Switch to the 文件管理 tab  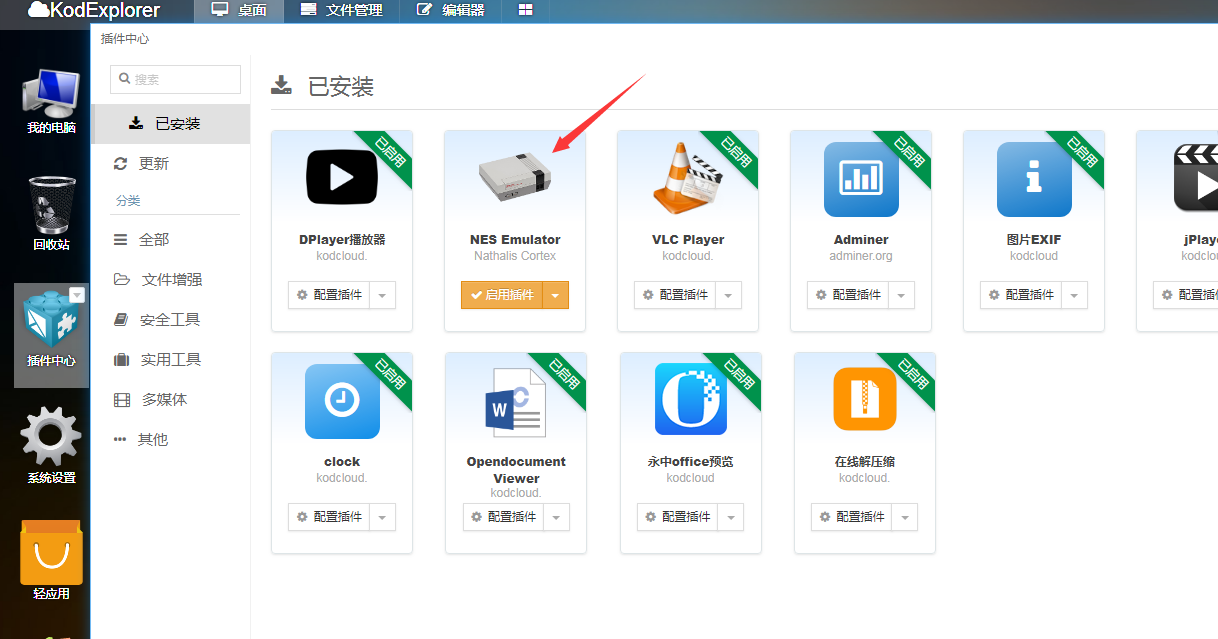tap(342, 11)
